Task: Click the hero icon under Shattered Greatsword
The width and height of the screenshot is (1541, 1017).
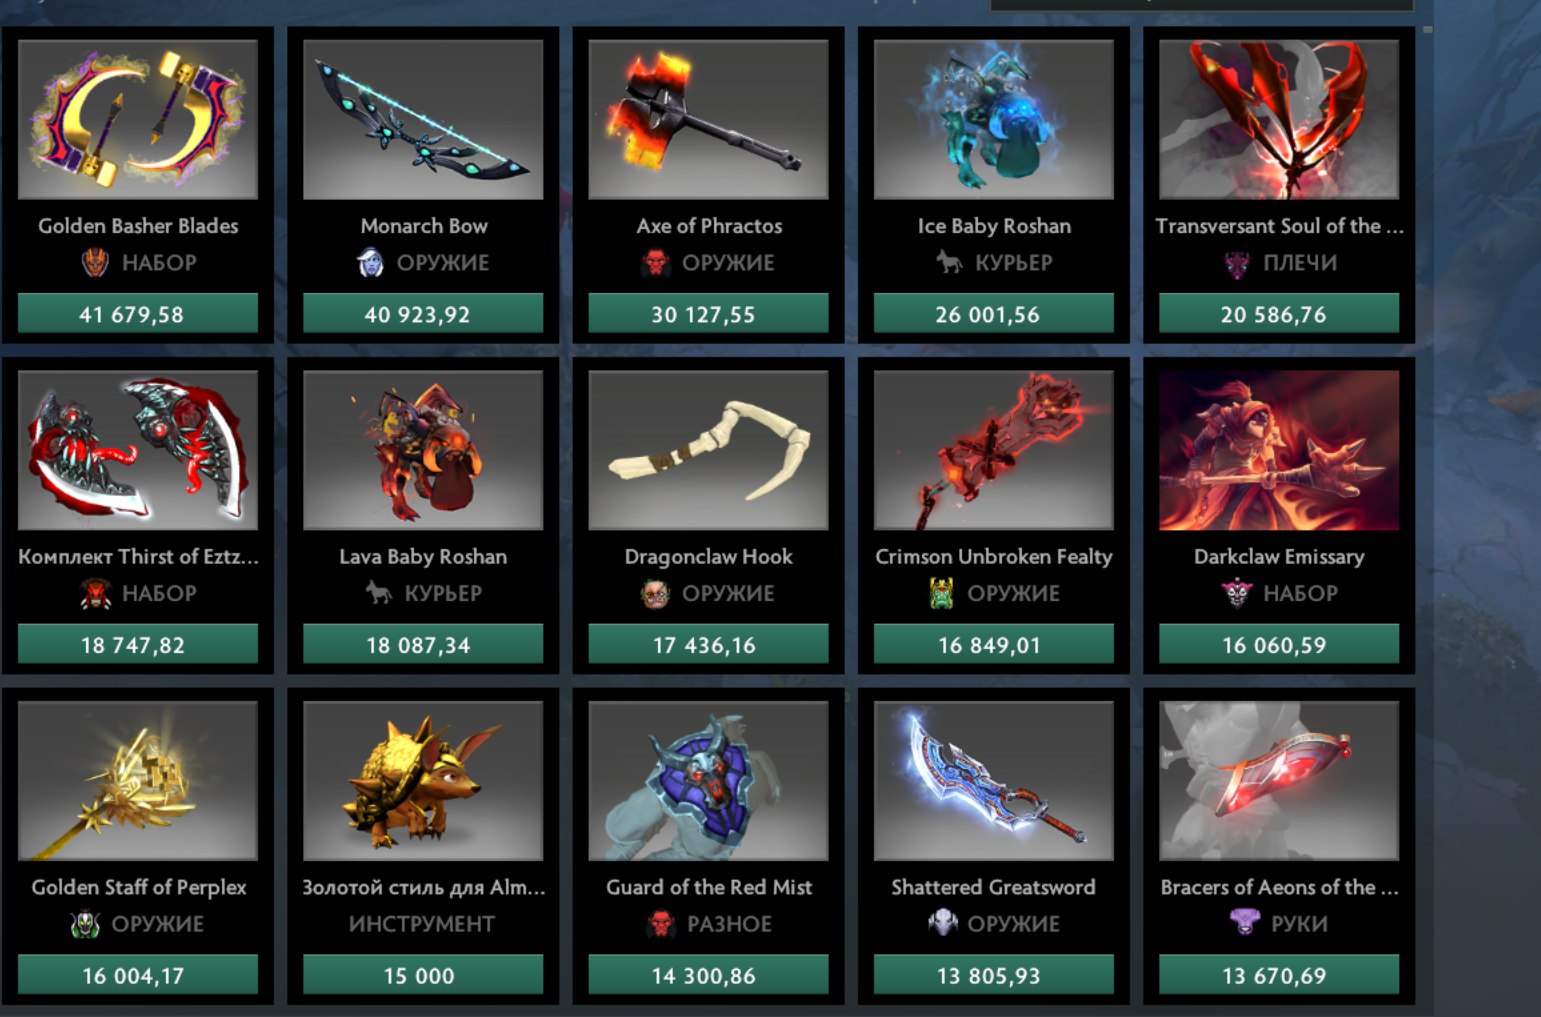Action: coord(942,923)
